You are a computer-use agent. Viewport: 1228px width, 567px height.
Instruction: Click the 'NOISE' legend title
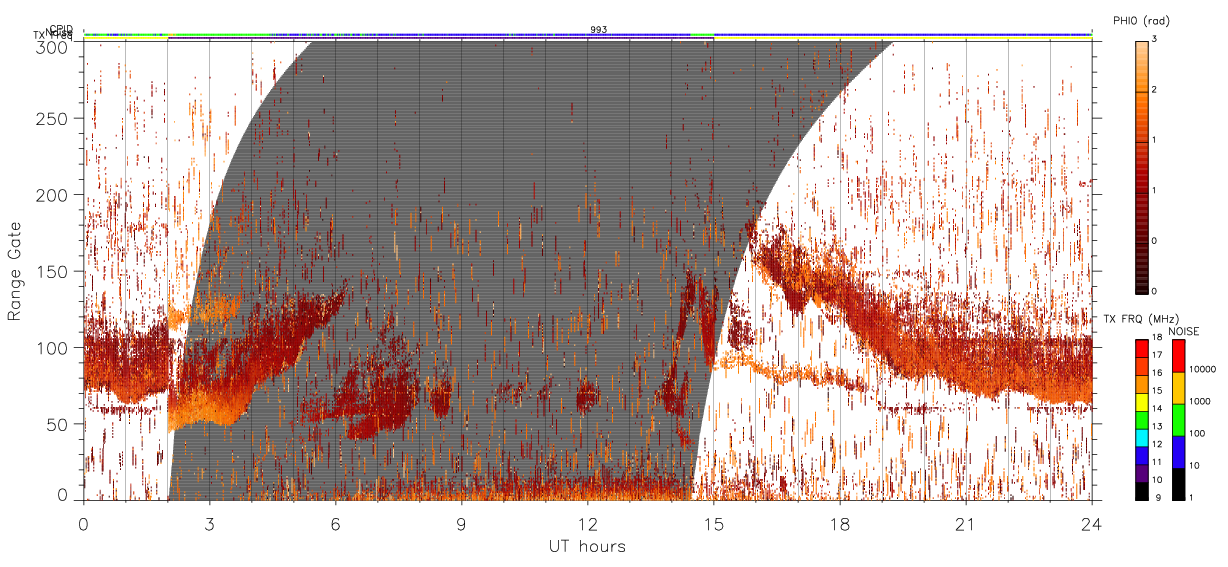tap(1184, 332)
